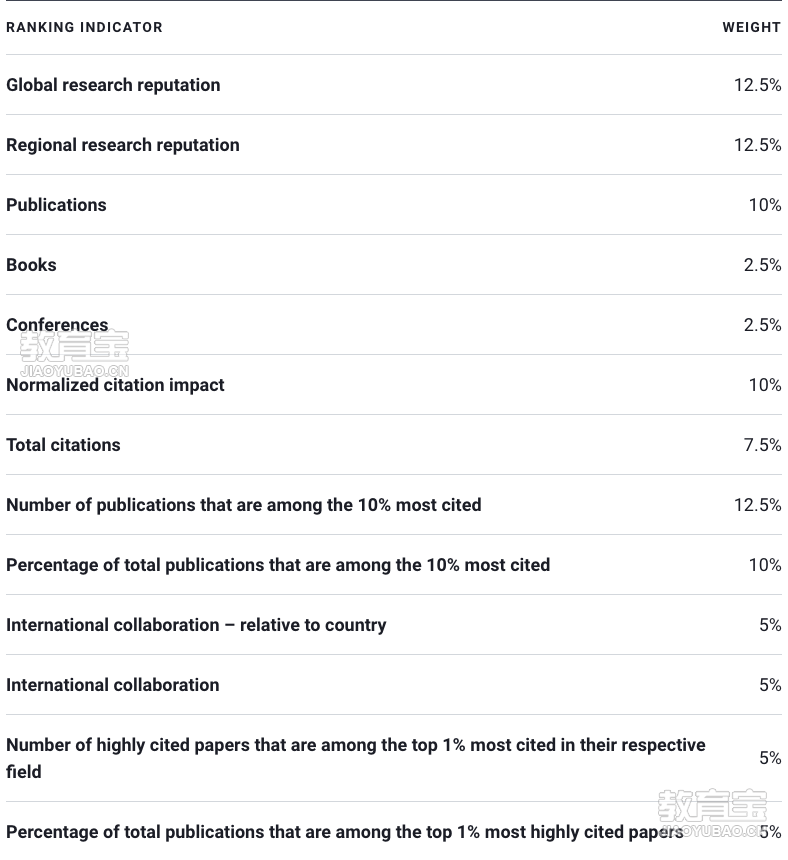
Task: Select Number of highly cited papers row
Action: [x=394, y=758]
